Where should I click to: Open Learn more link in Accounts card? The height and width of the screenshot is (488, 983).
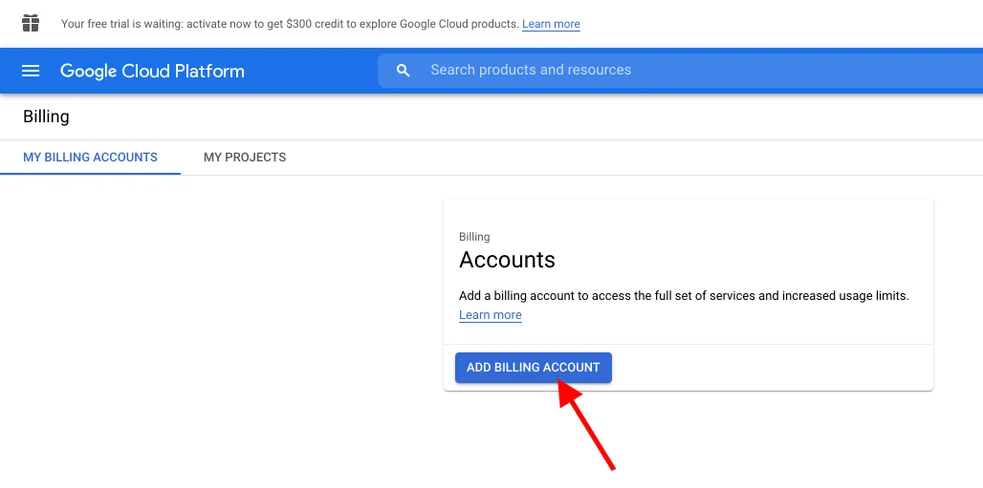[x=490, y=315]
